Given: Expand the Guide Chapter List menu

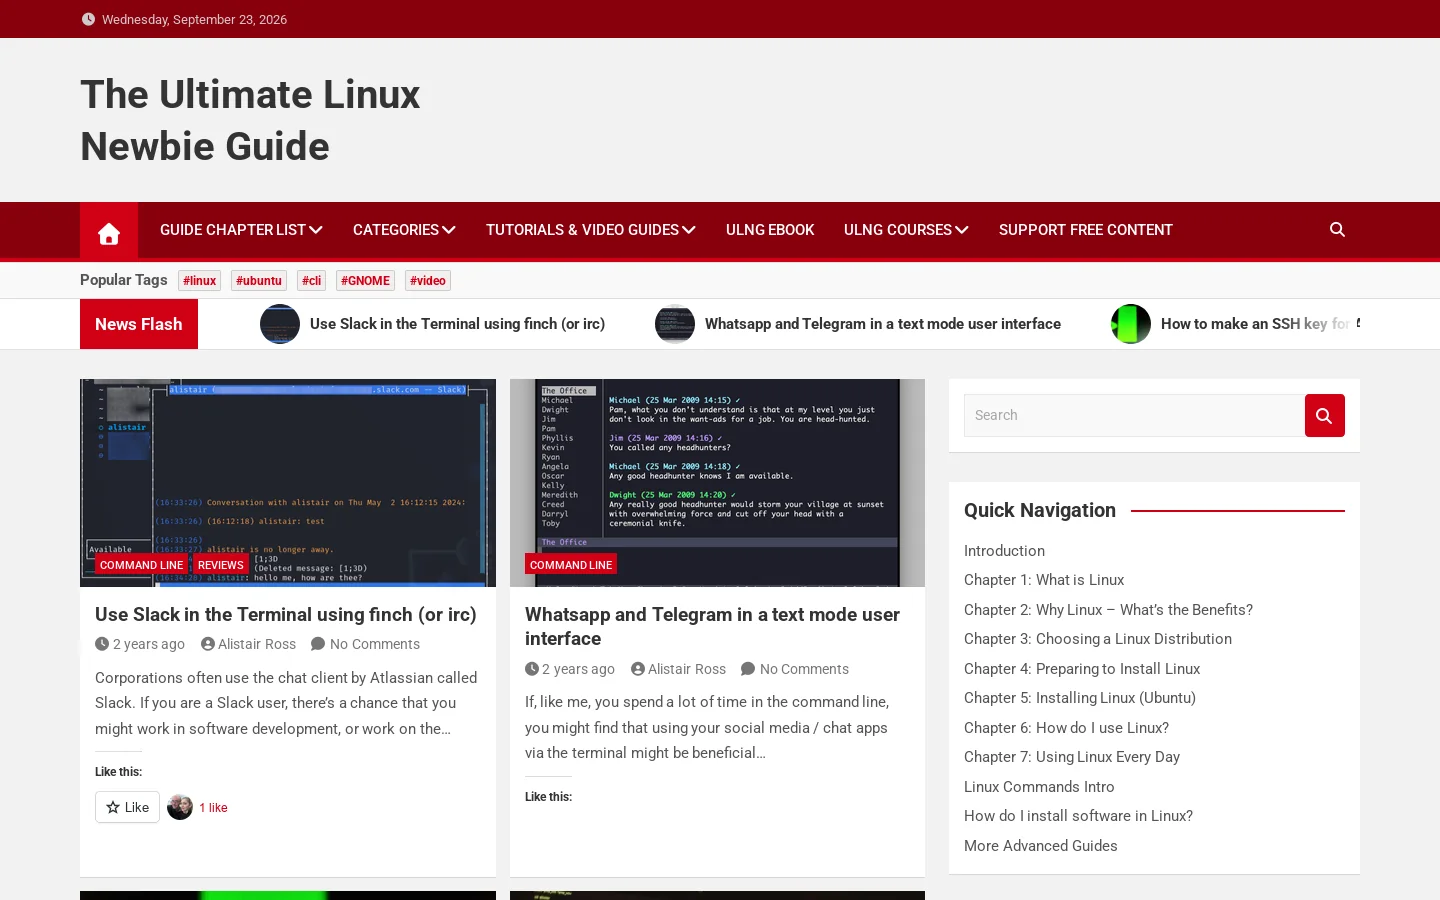Looking at the screenshot, I should point(241,230).
